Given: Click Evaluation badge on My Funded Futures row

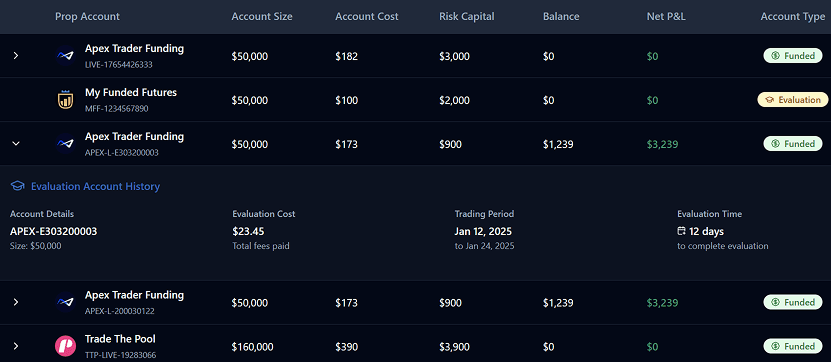Looking at the screenshot, I should click(x=792, y=100).
